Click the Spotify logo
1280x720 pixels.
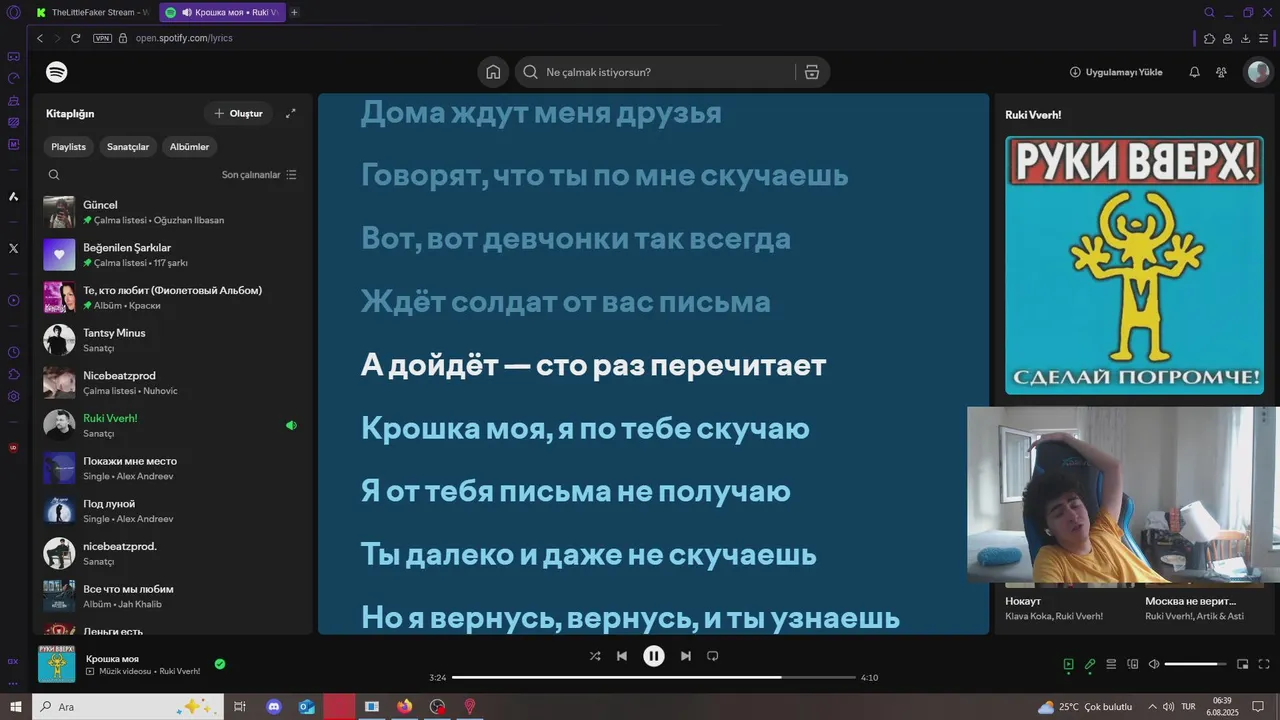coord(57,72)
